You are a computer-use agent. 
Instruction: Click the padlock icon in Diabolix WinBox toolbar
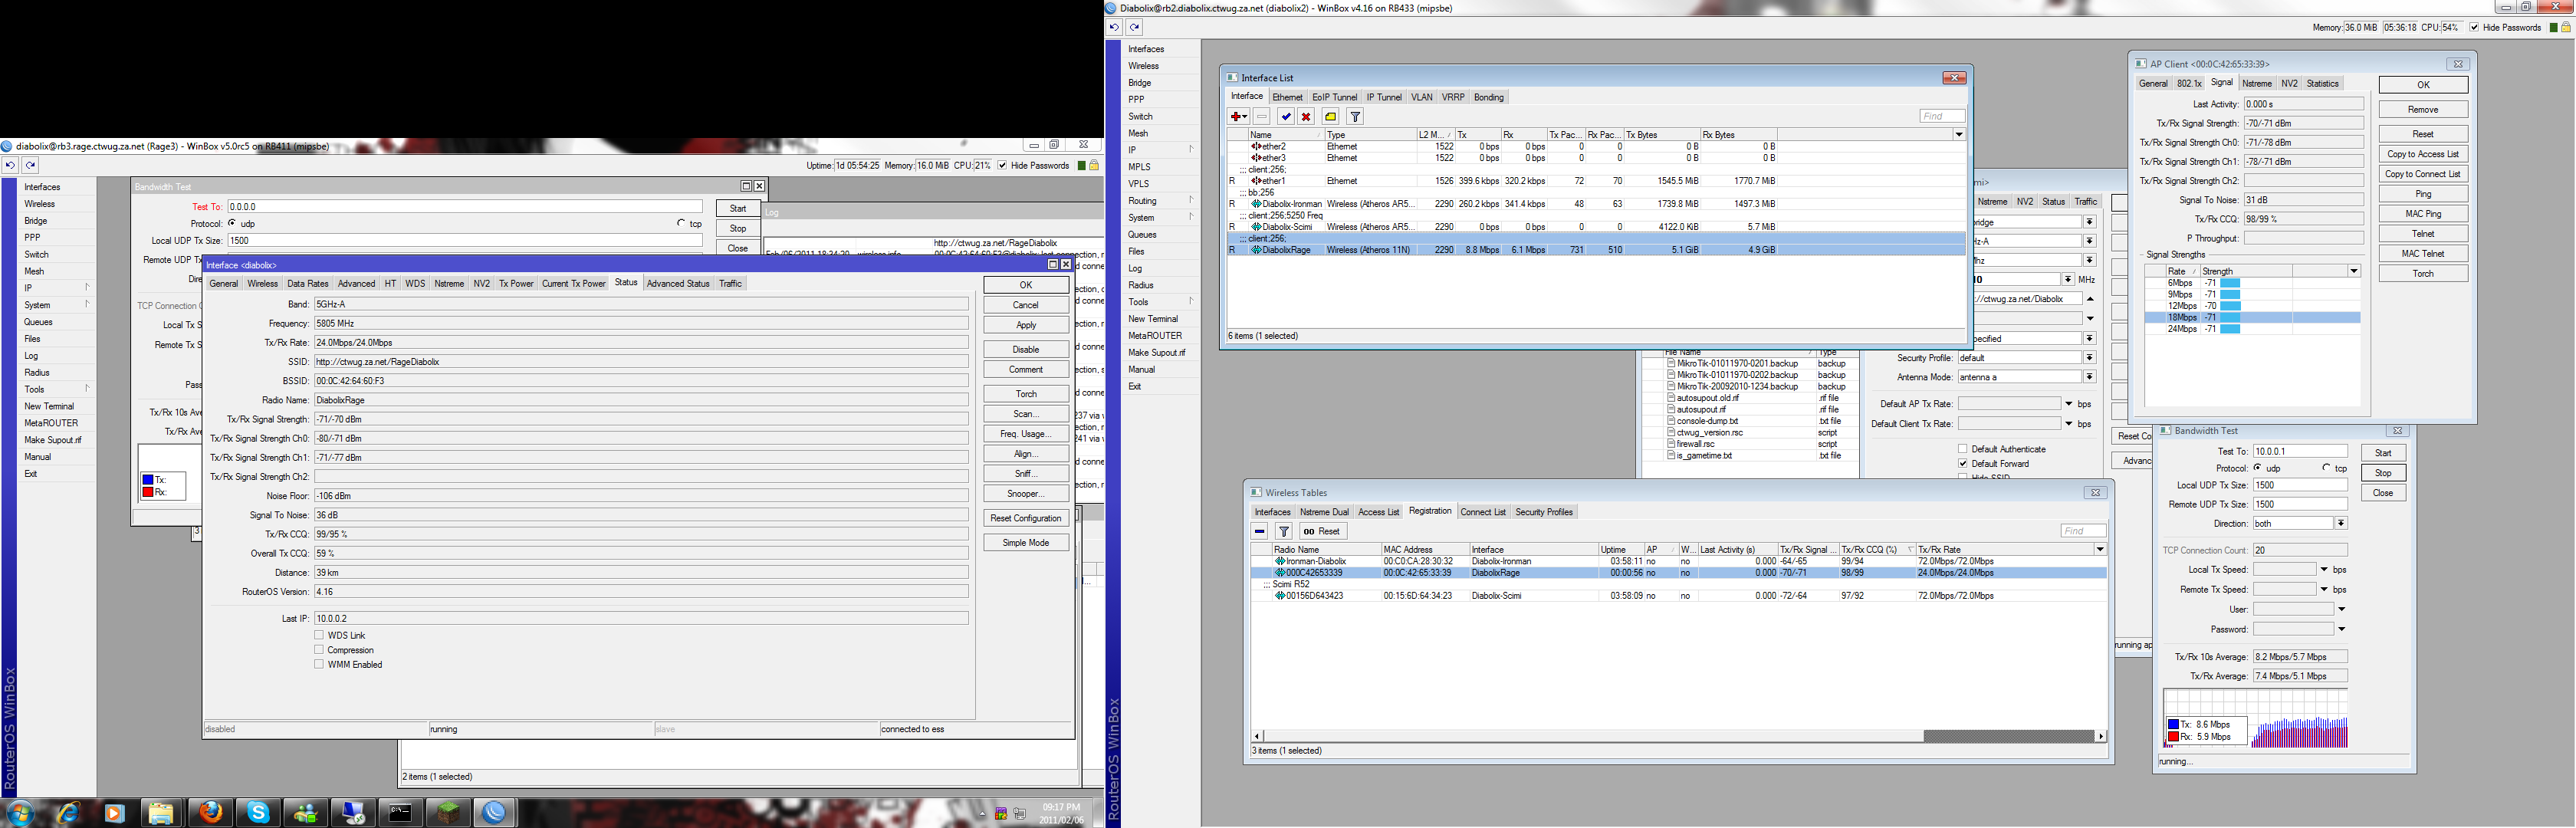click(2566, 27)
